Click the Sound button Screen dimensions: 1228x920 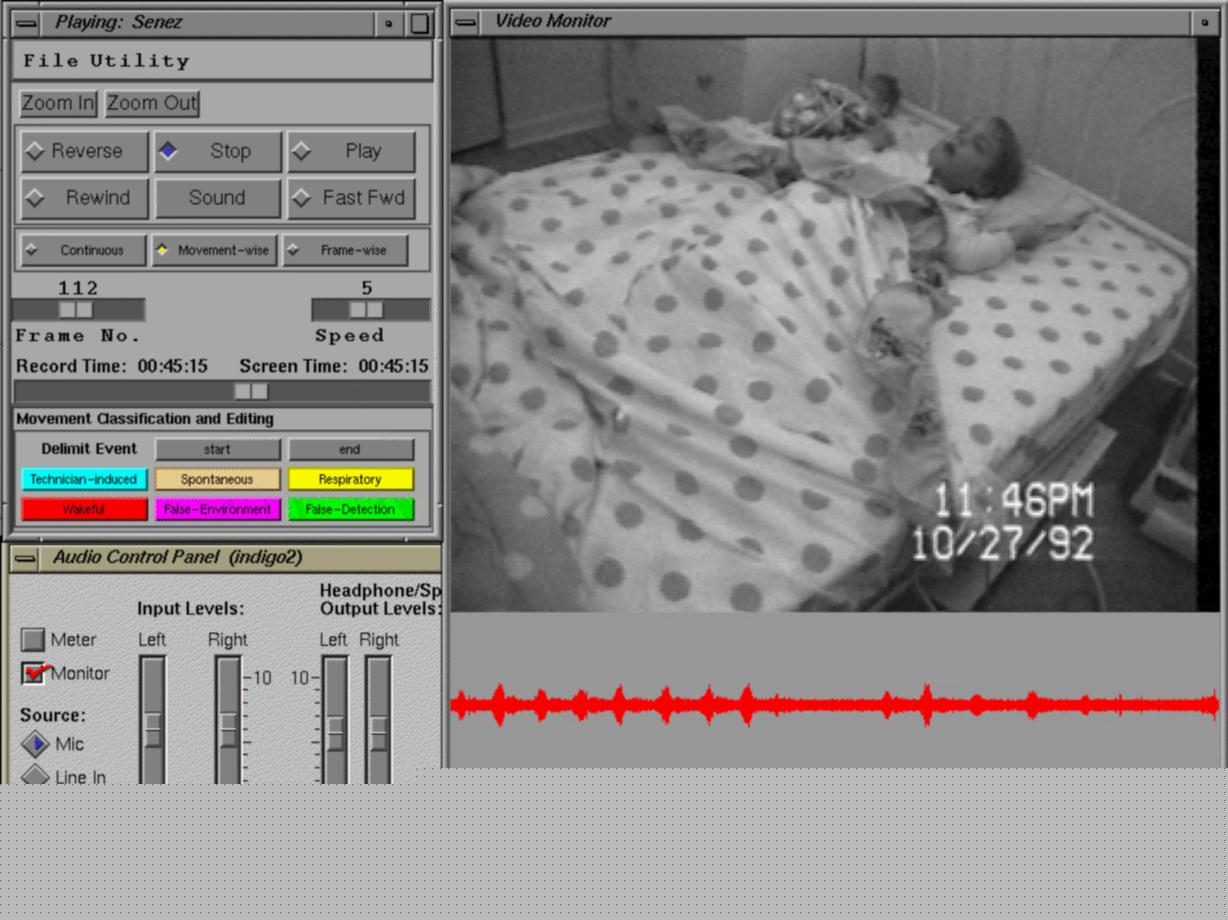218,198
